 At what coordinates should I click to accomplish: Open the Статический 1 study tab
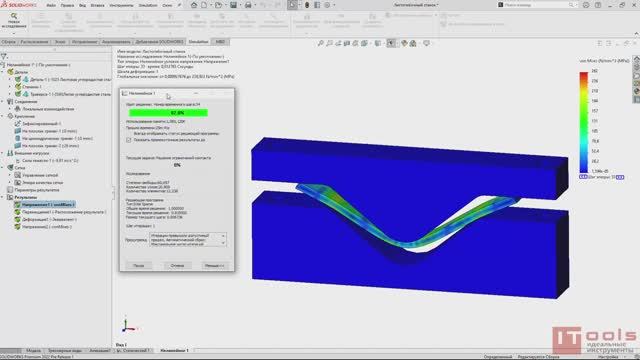tap(133, 351)
